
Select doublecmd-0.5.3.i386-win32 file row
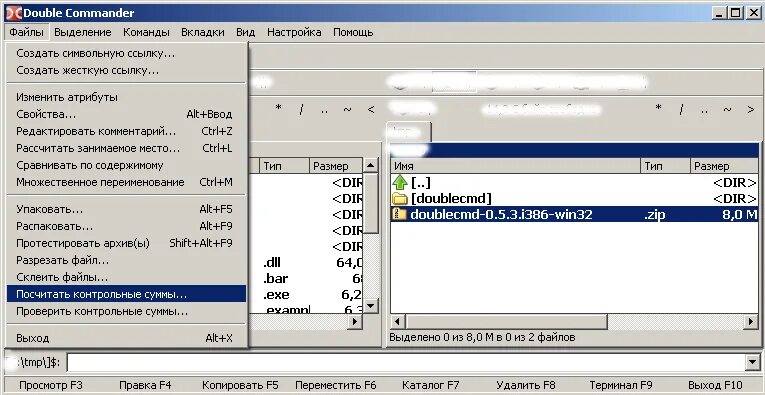tap(575, 215)
